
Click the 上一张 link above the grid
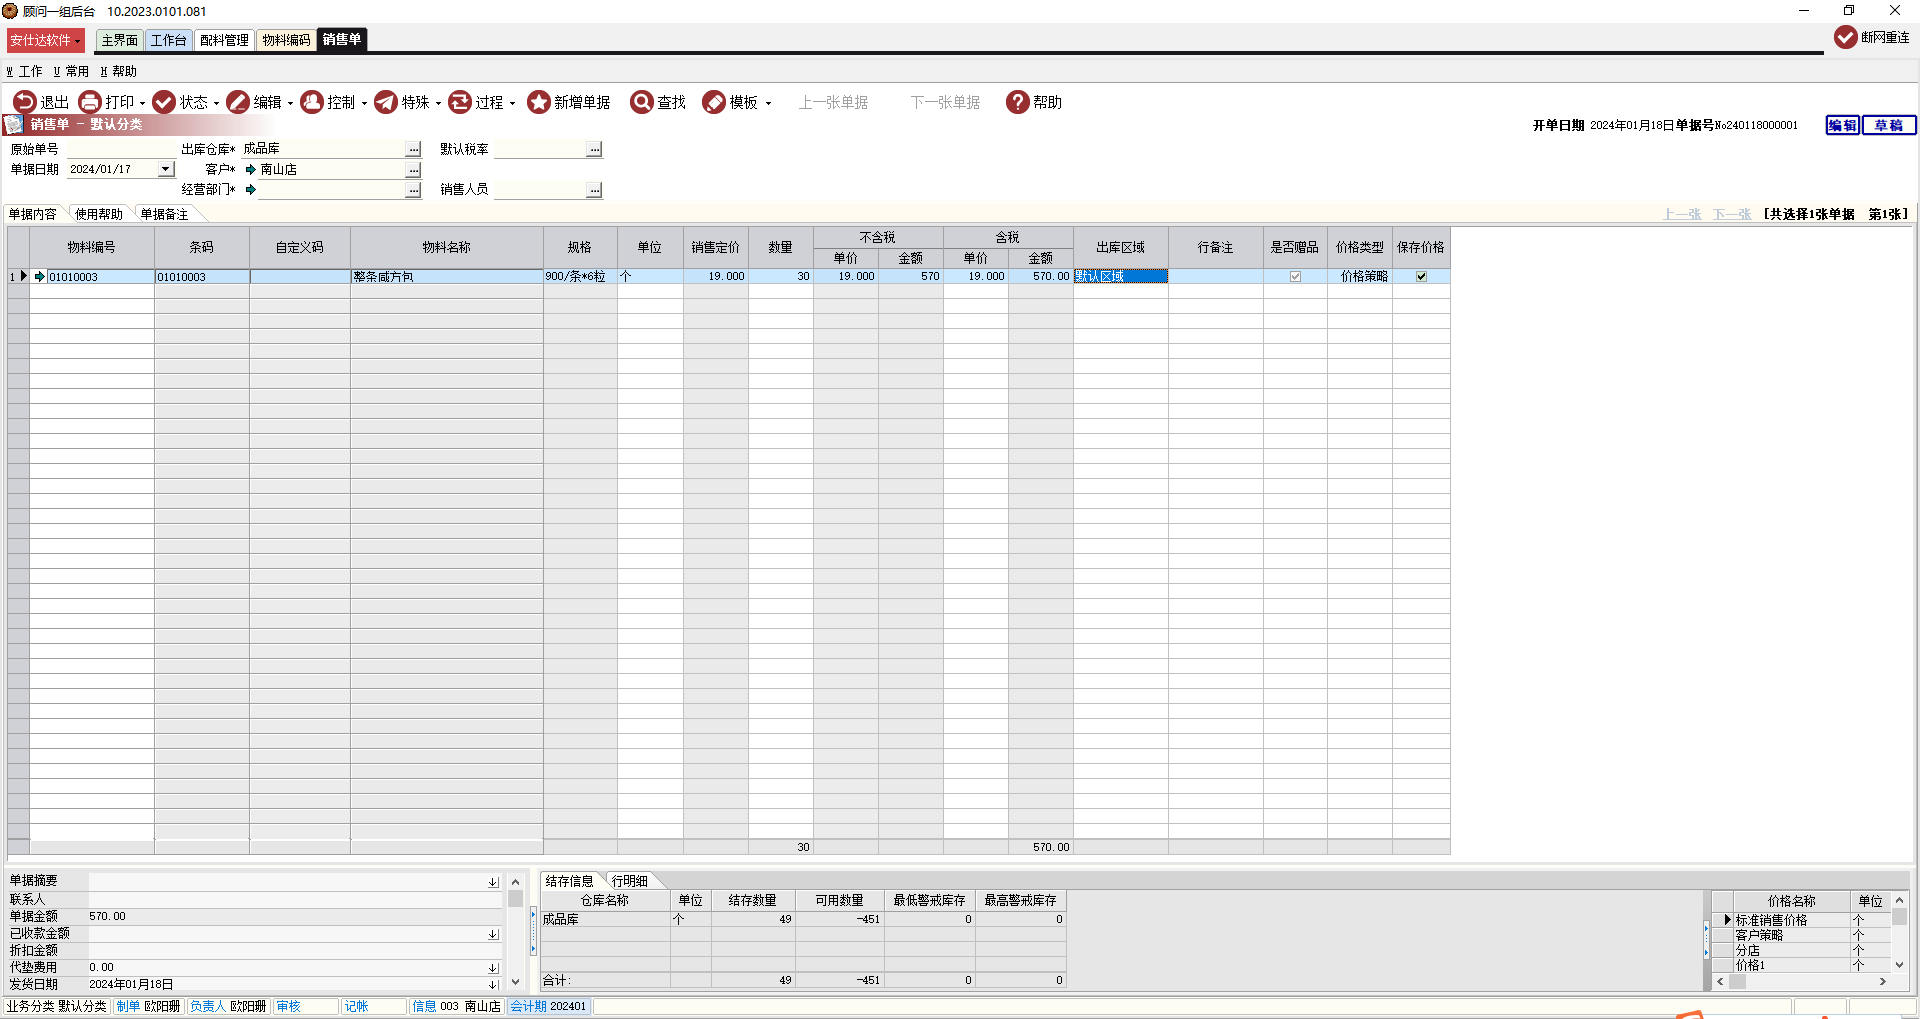pos(1682,214)
